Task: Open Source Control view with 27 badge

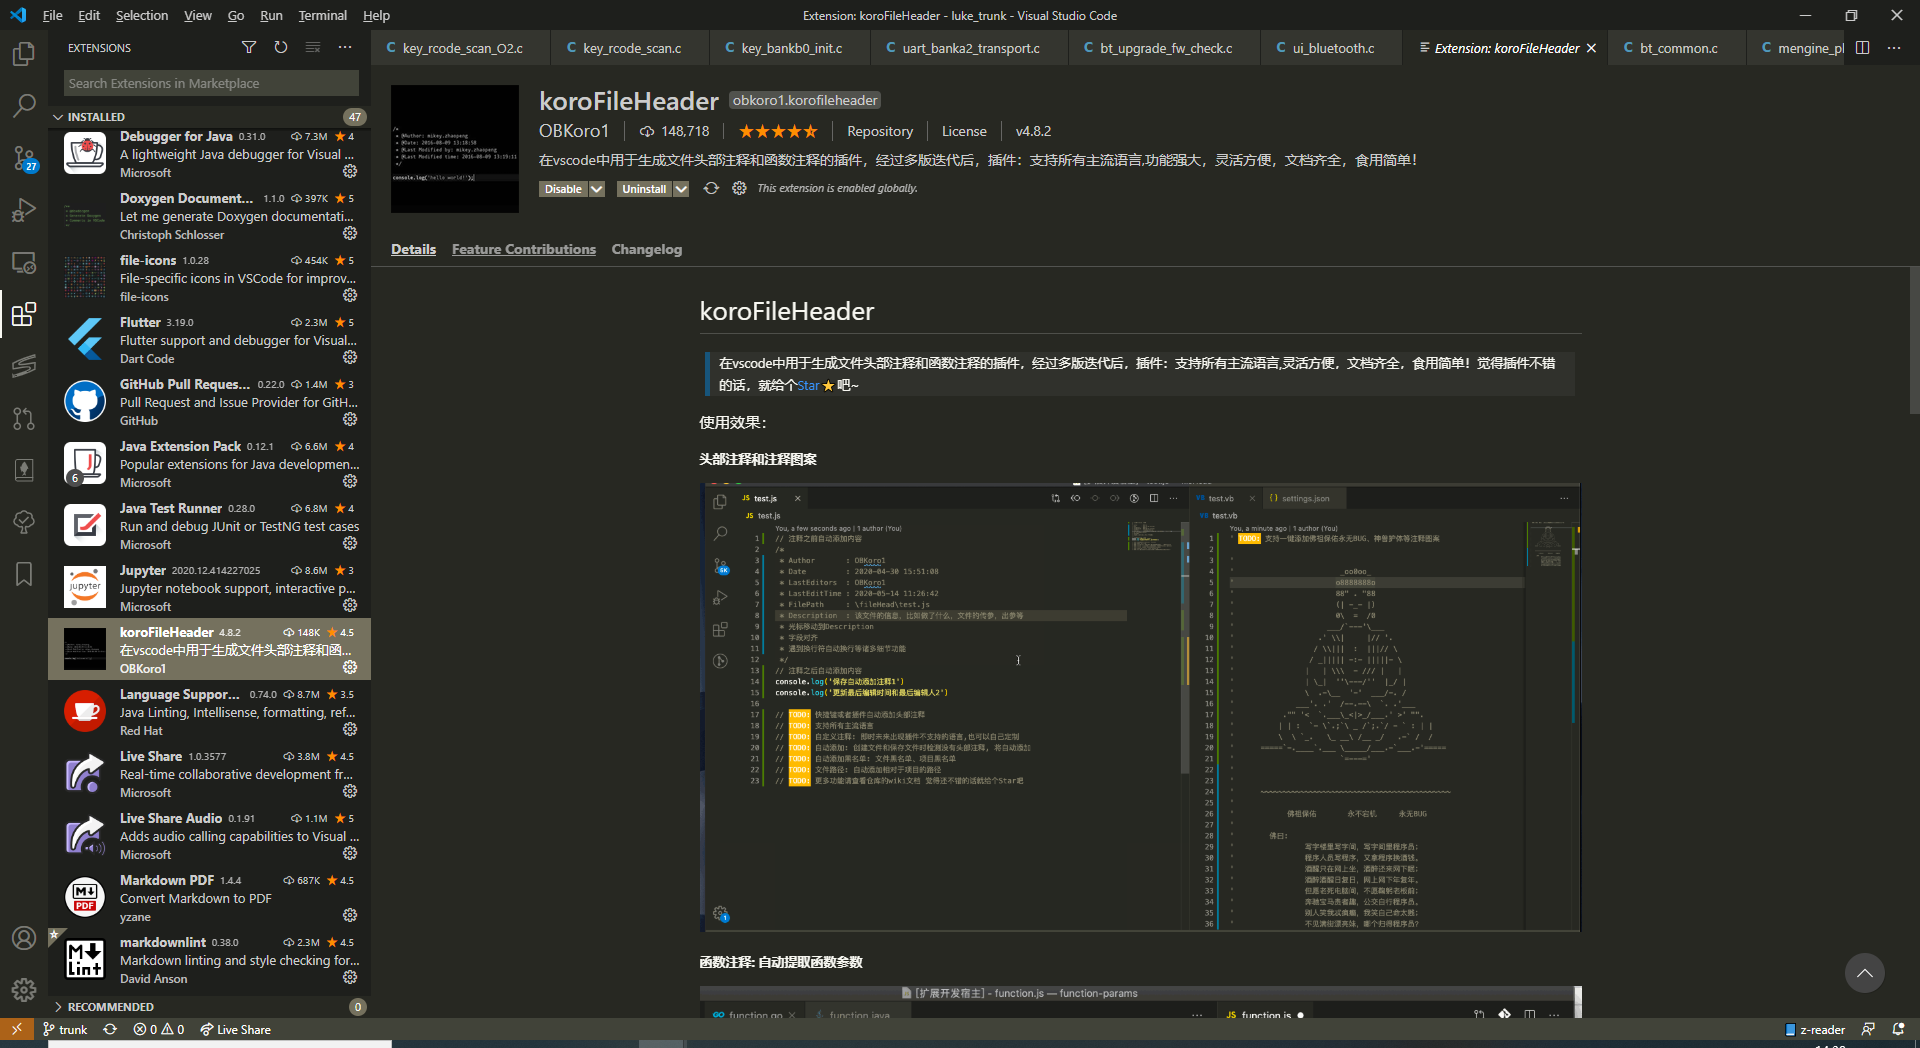Action: 24,158
